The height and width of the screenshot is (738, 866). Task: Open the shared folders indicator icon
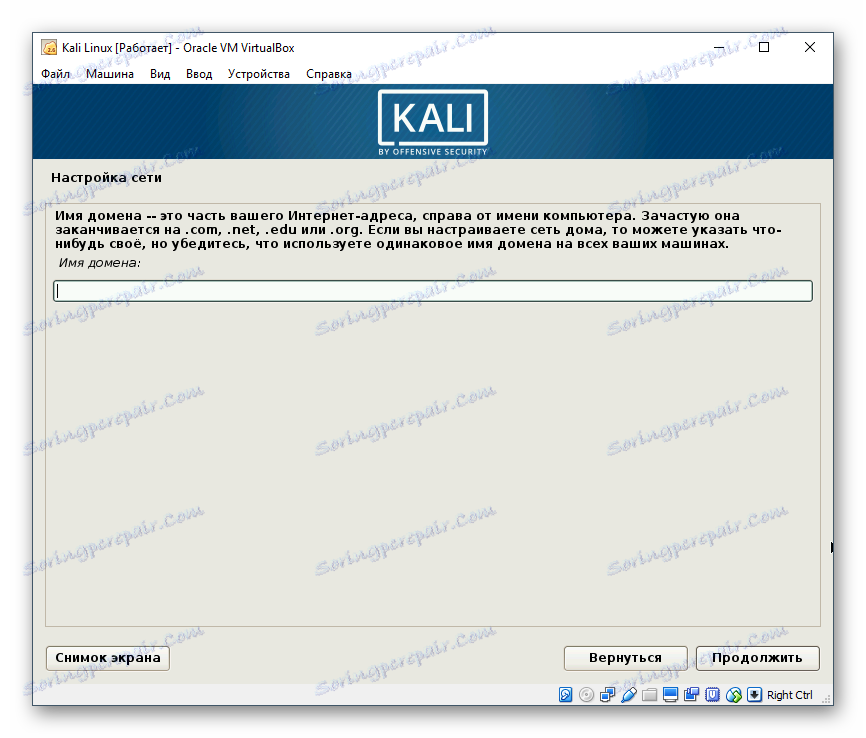point(650,694)
